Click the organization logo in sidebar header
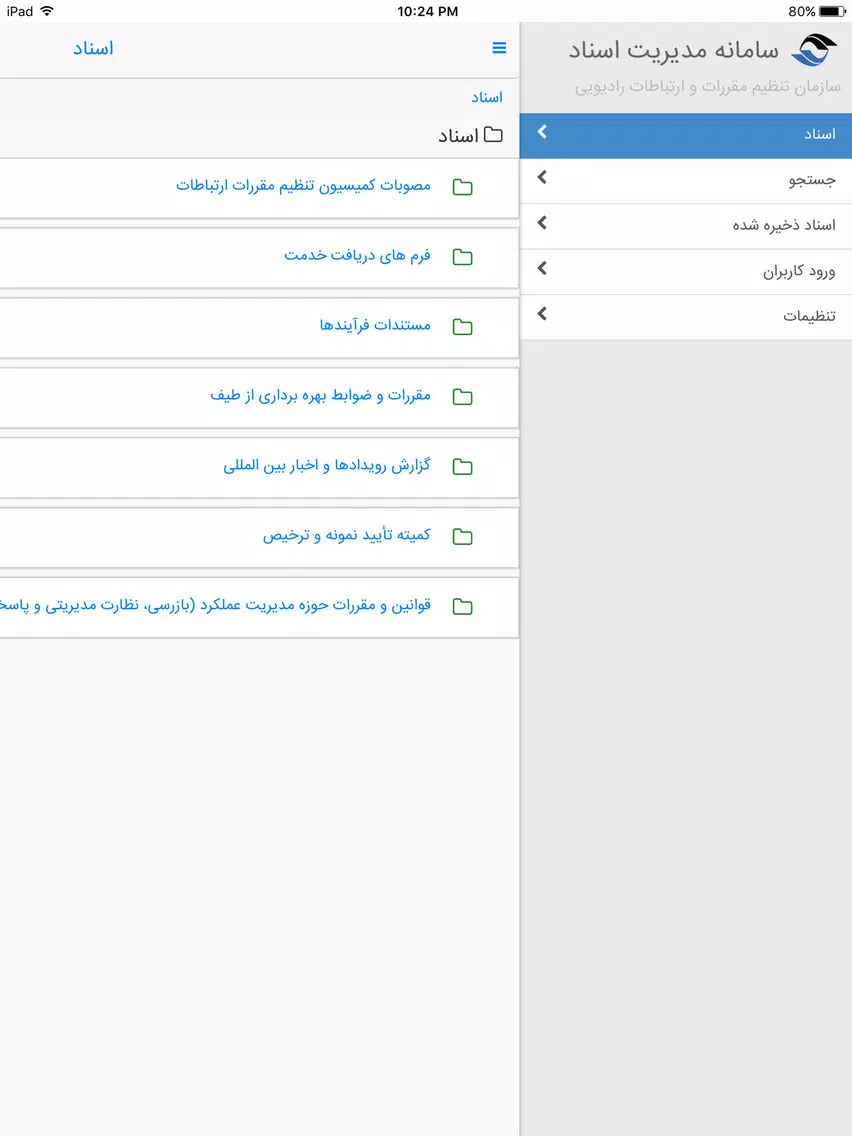The height and width of the screenshot is (1136, 852). tap(814, 50)
